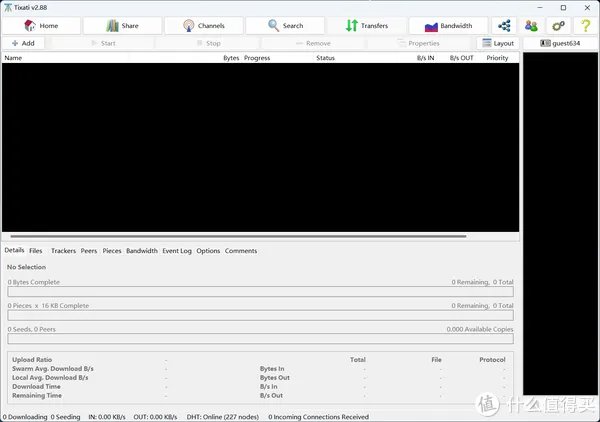
Task: Click the transfer list horizontal scrollbar
Action: click(x=235, y=236)
